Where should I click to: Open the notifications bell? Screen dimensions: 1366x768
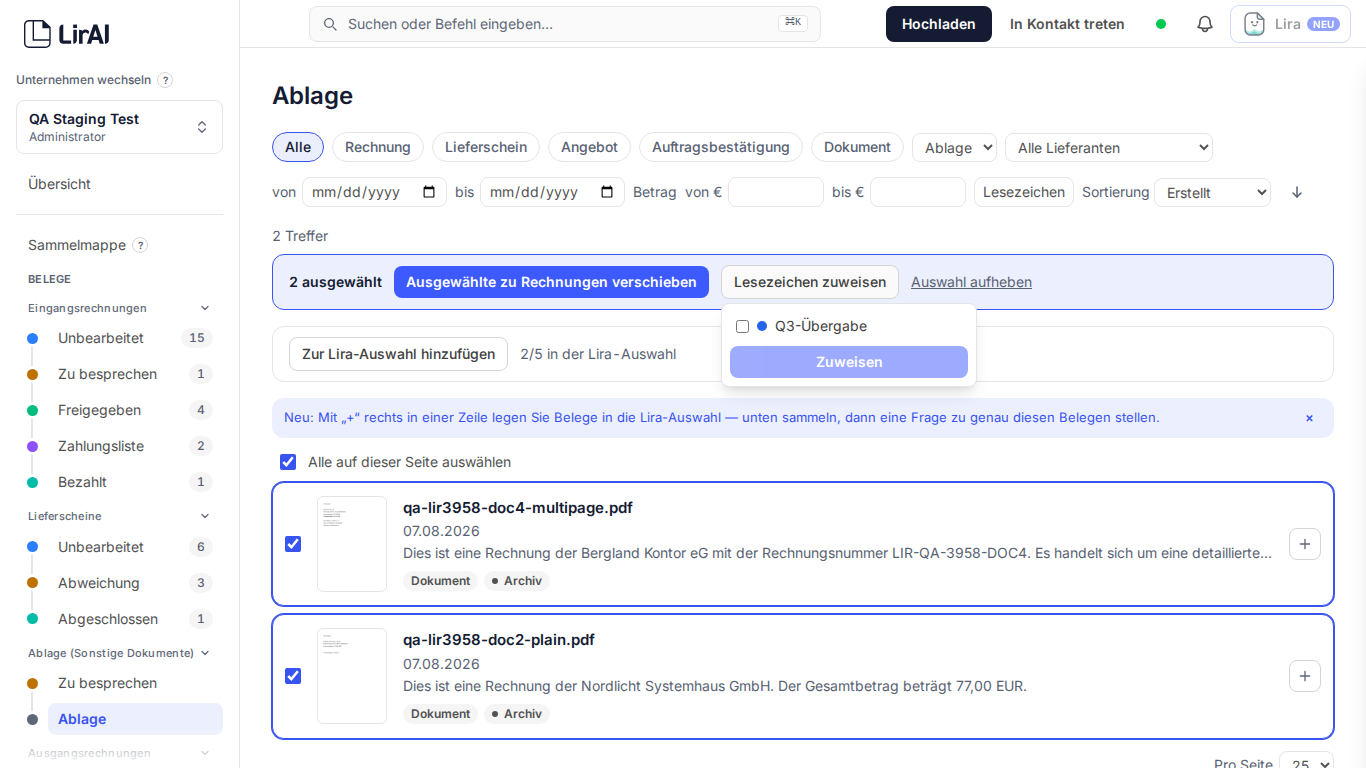[x=1205, y=24]
